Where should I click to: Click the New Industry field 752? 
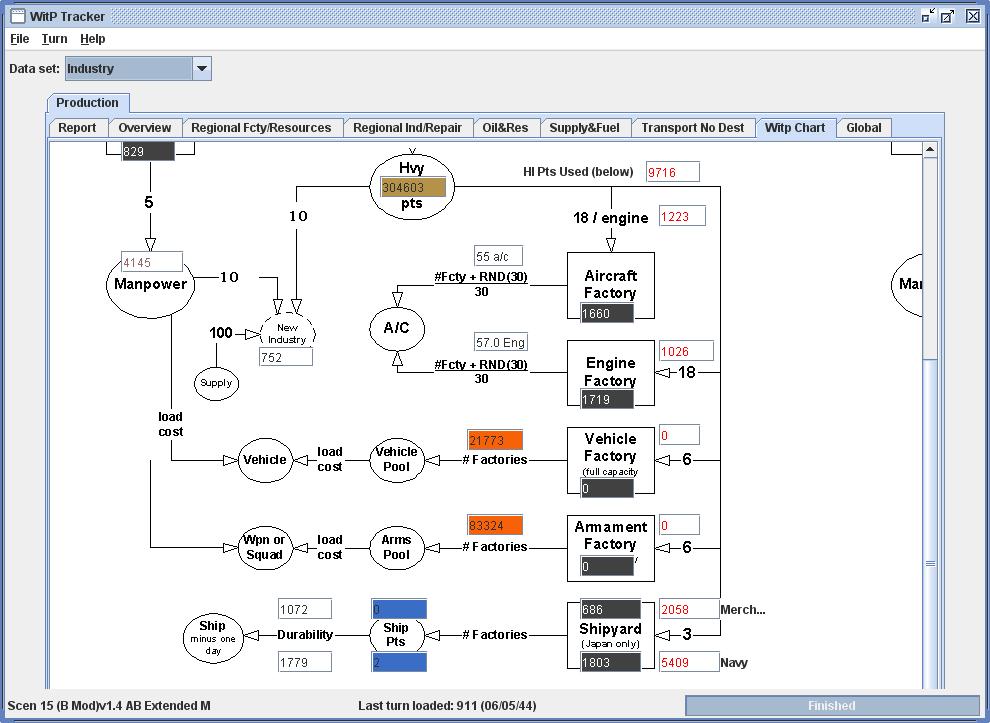coord(285,357)
